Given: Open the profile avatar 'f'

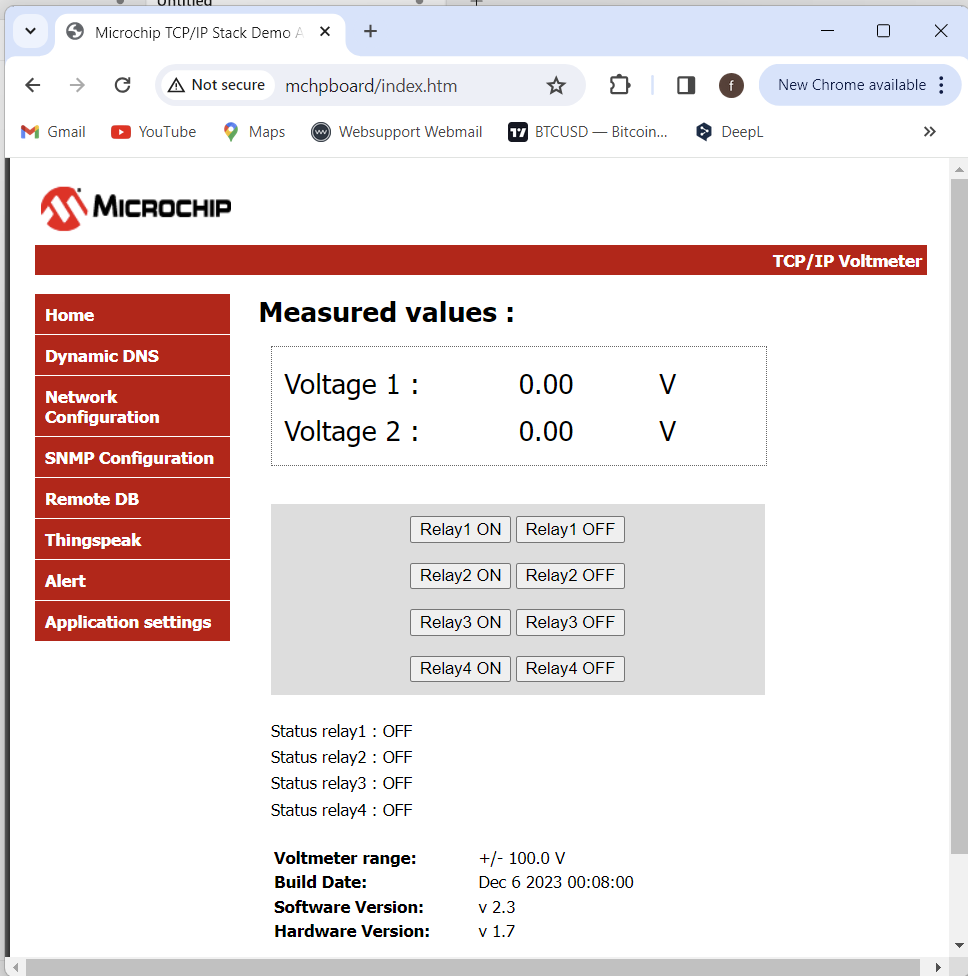Looking at the screenshot, I should [731, 85].
